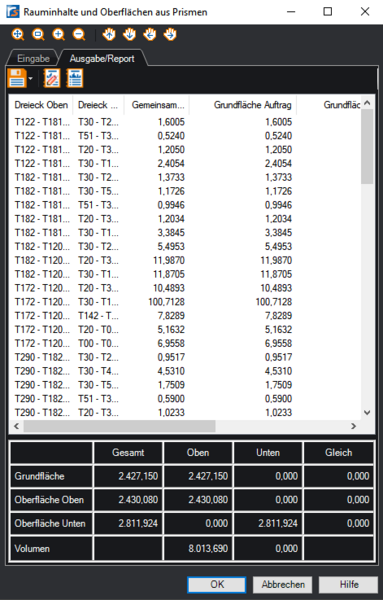Click the zoom out minus magnifier
Screen dimensions: 383x600
[79, 35]
